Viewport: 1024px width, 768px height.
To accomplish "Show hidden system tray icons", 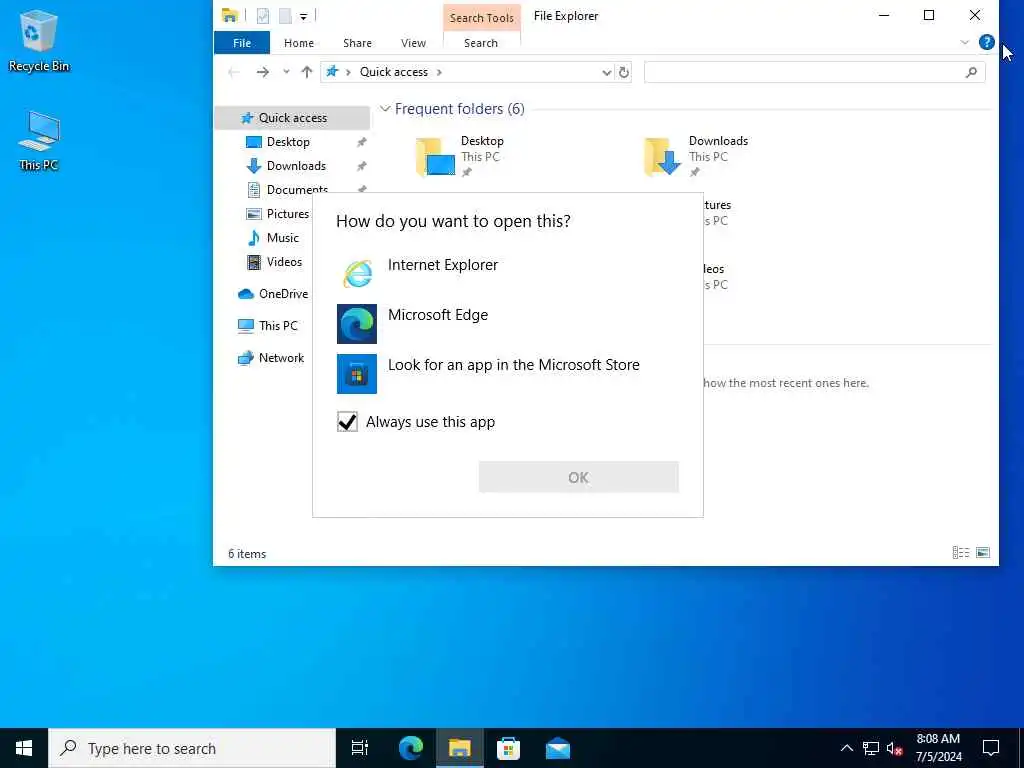I will click(x=846, y=748).
